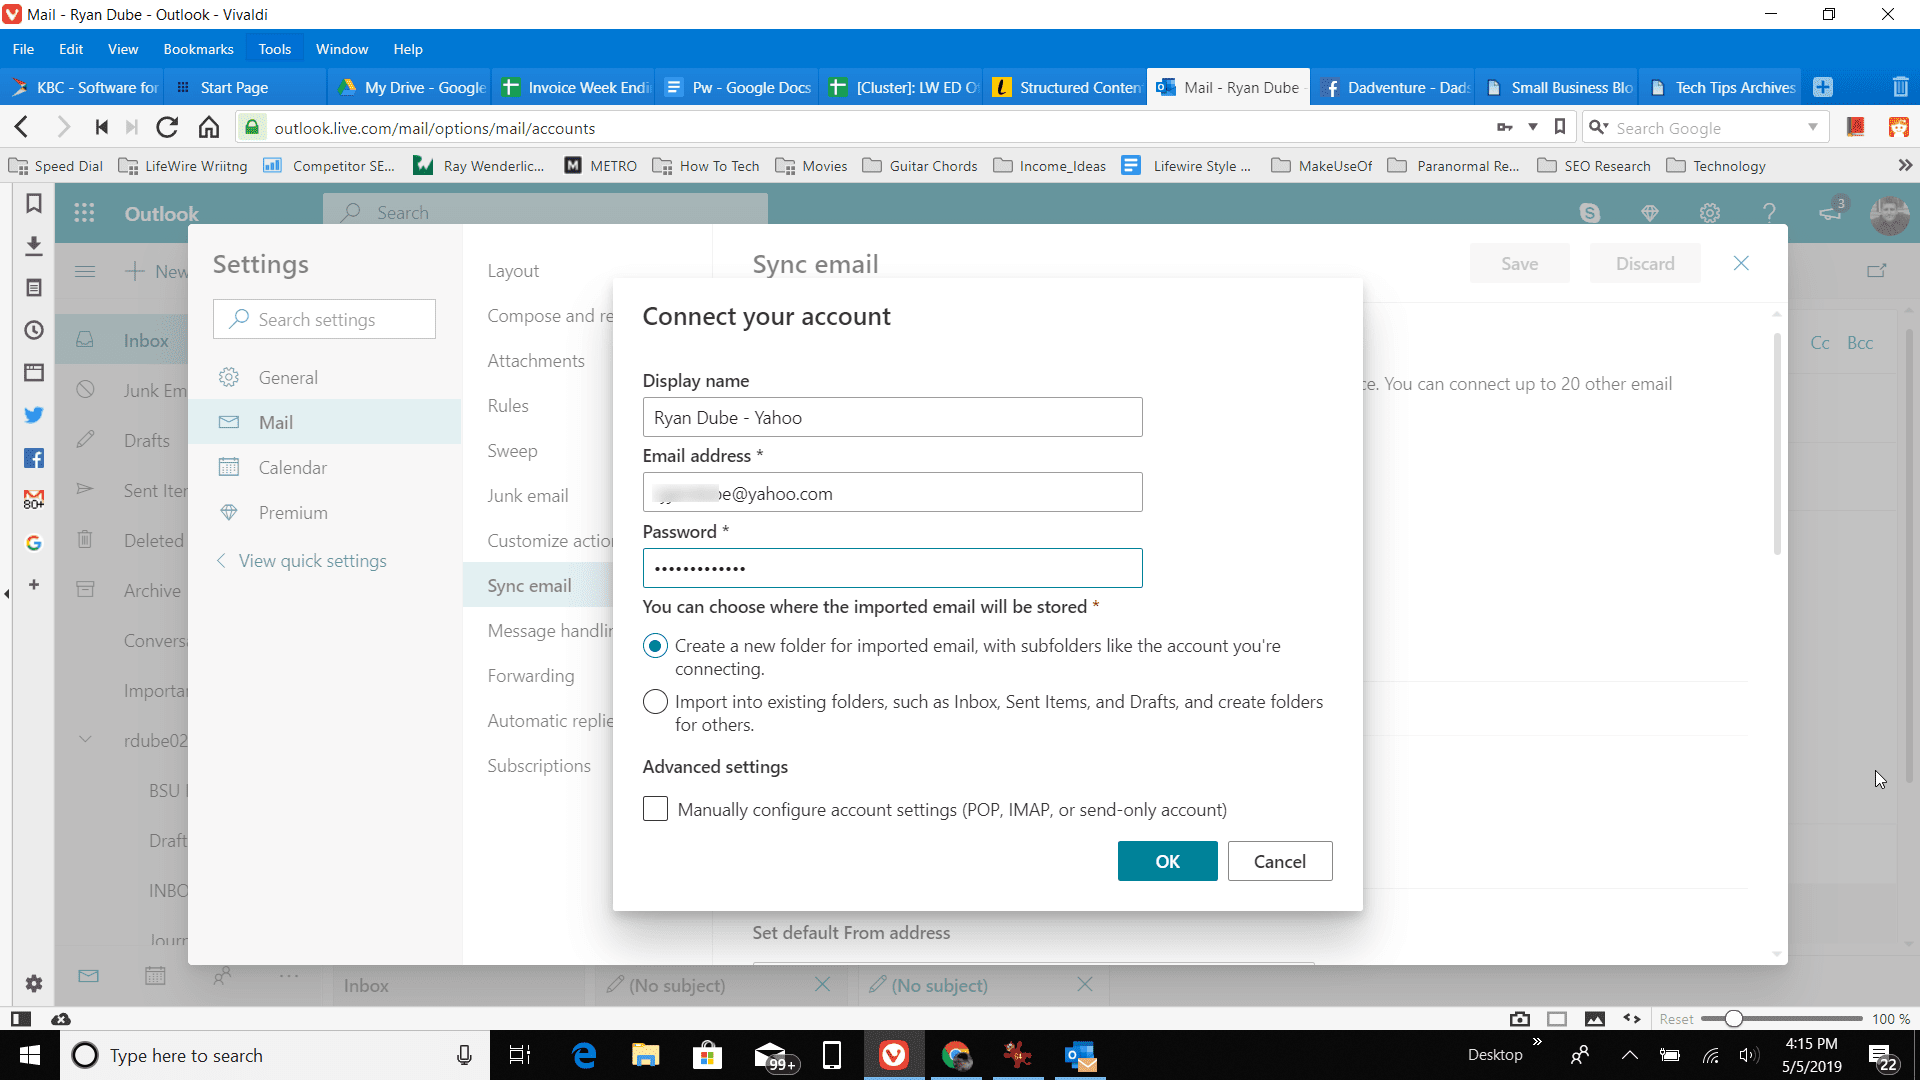
Task: Open the Mail settings tab
Action: (274, 422)
